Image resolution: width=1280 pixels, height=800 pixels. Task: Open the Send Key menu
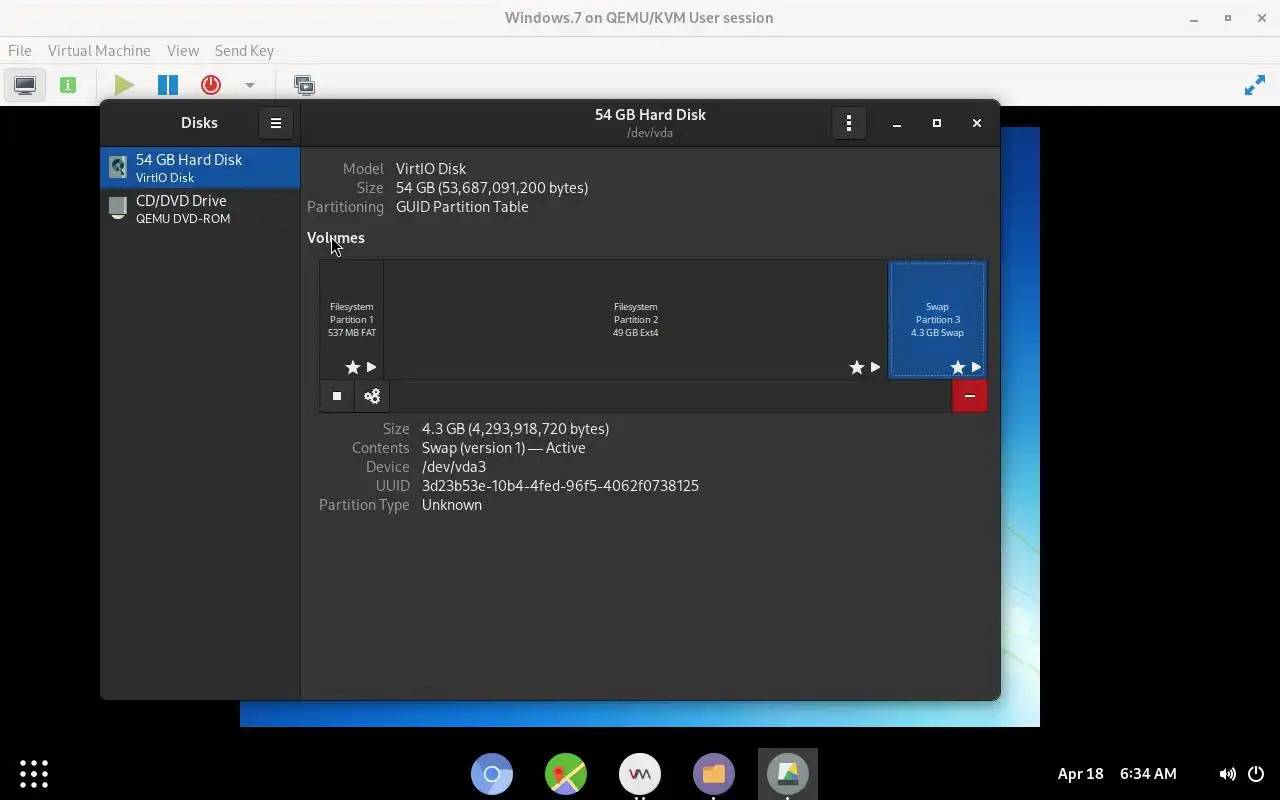pos(244,50)
